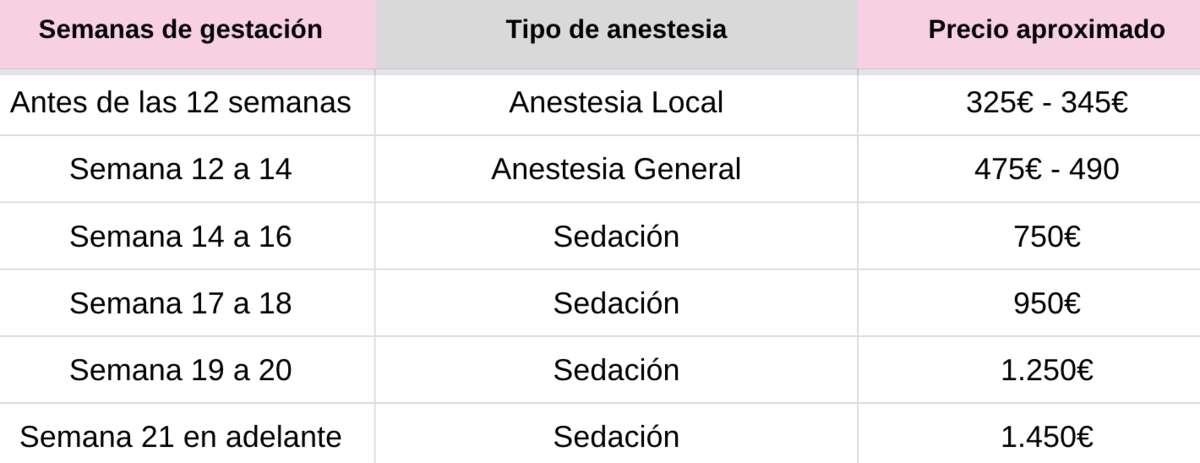Viewport: 1200px width, 463px height.
Task: Select the 'Antes de las 12 semanas' cell
Action: 181,102
